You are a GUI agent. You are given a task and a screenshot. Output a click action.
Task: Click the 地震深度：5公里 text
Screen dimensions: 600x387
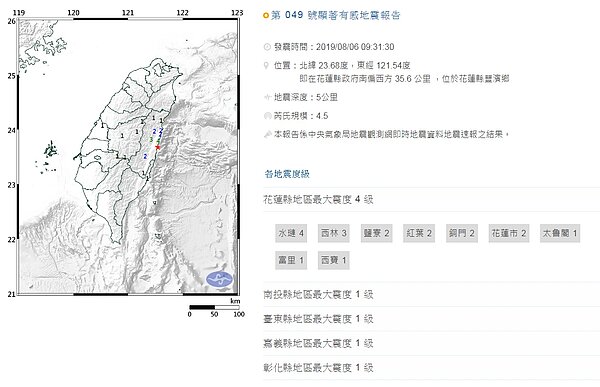point(305,97)
